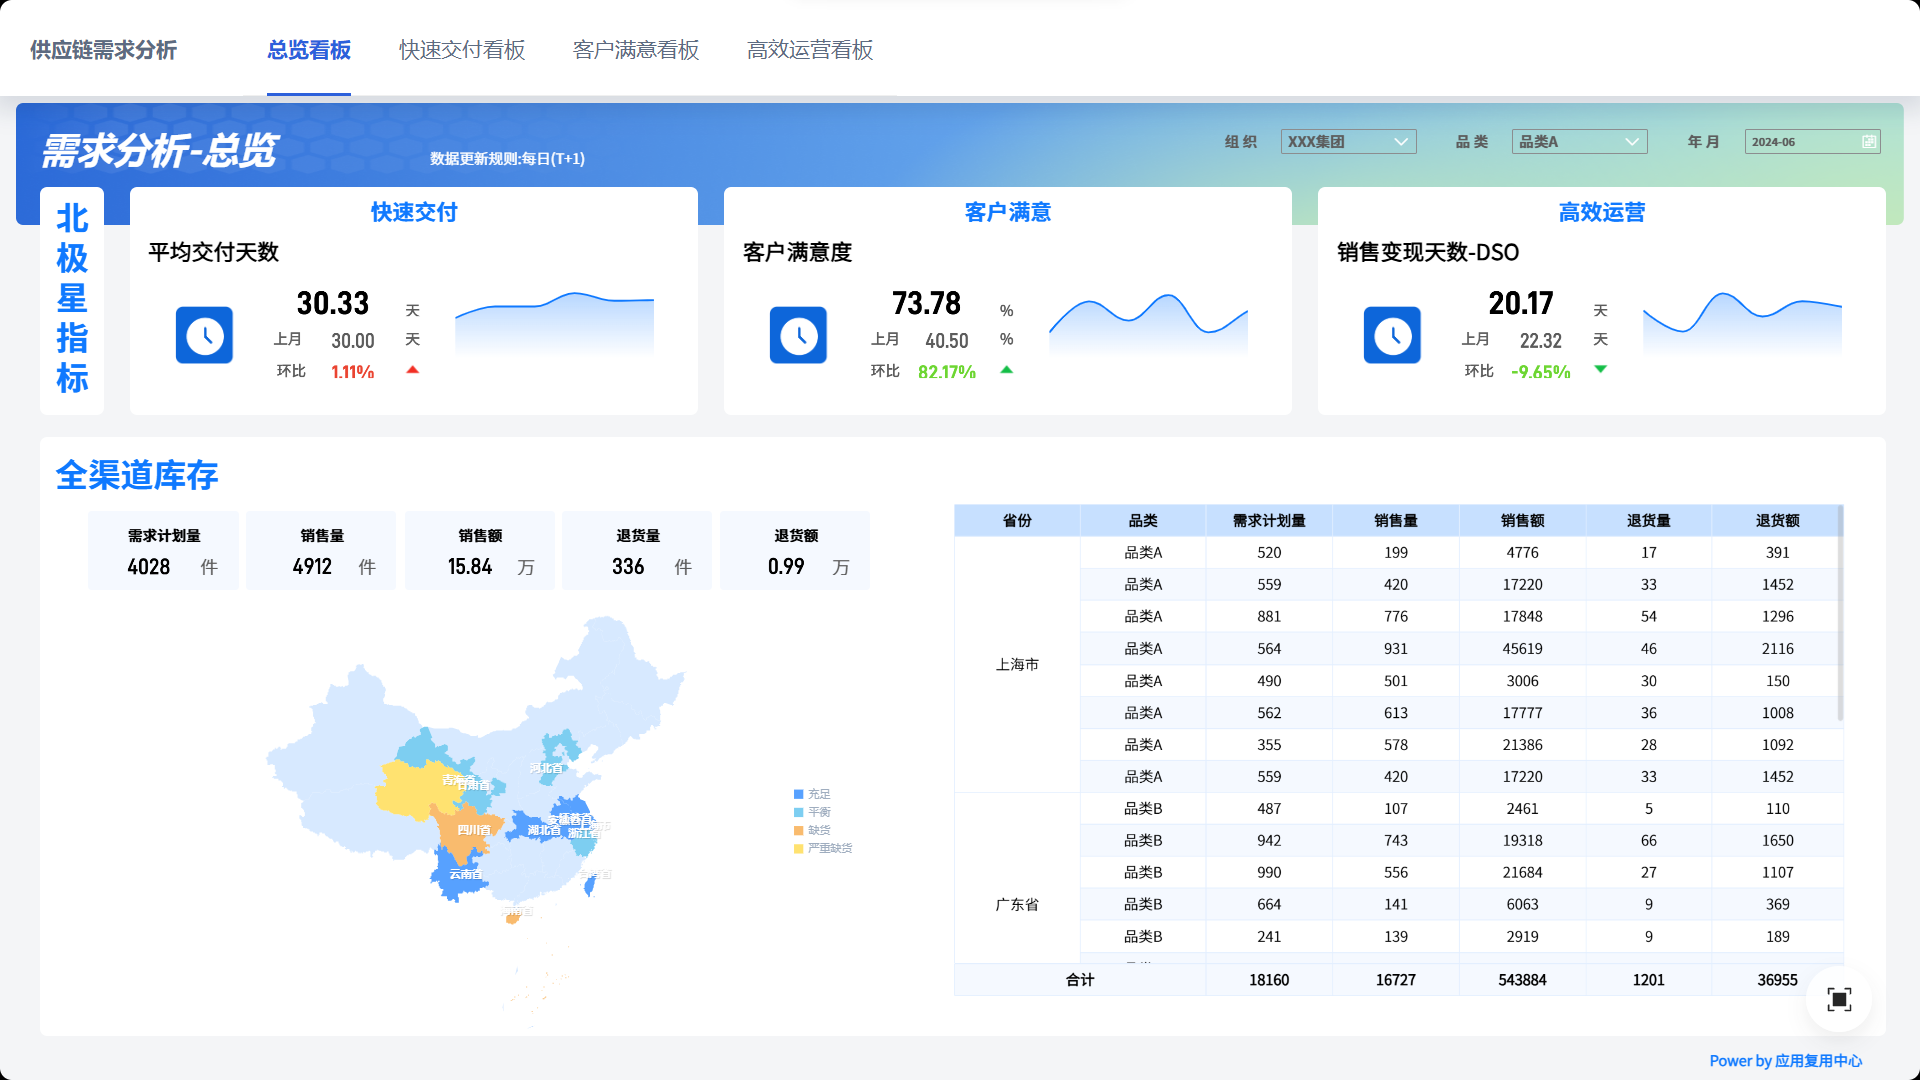Open the calendar icon in 年月 field

(x=1868, y=142)
